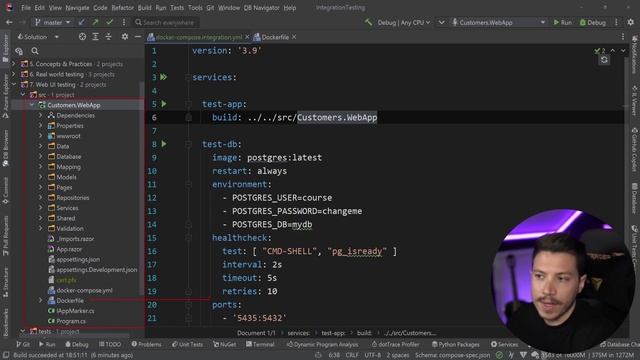Fold the environment block in gutter
640x360 pixels.
[188, 184]
